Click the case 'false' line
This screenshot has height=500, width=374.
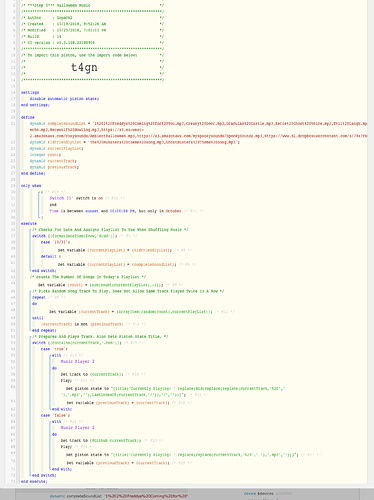pos(55,416)
